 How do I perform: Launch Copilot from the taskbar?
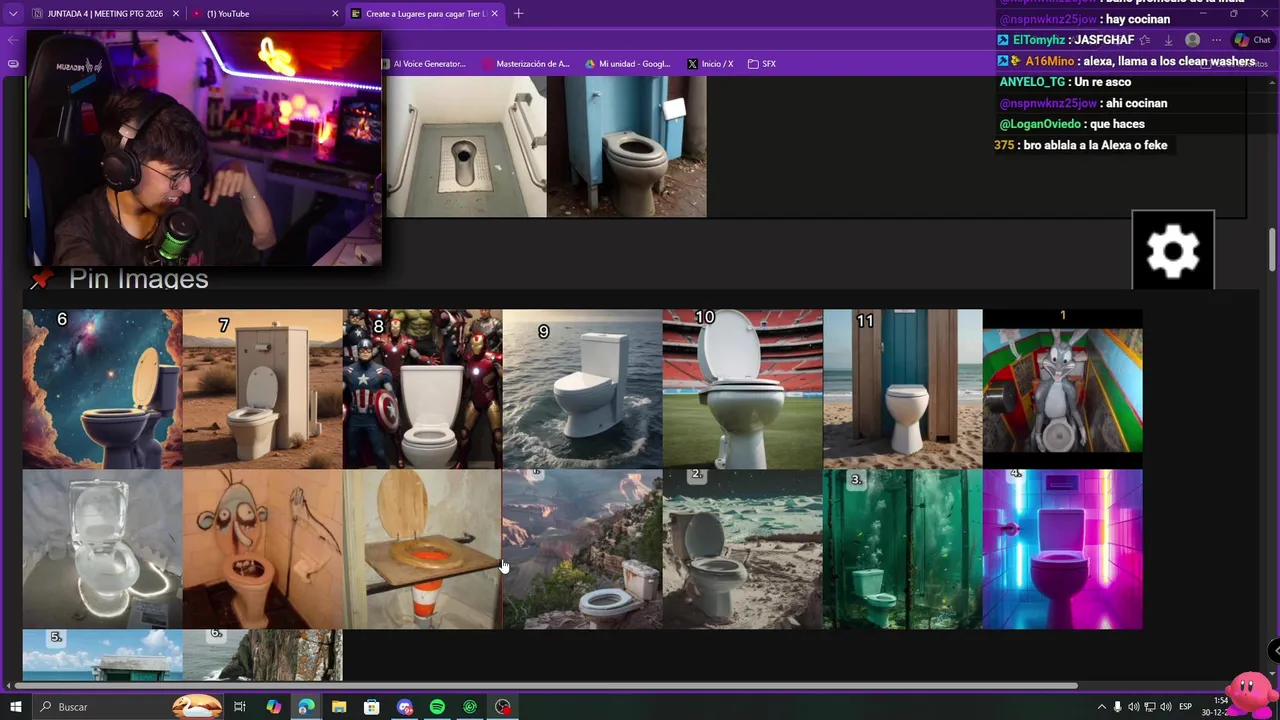(x=274, y=707)
